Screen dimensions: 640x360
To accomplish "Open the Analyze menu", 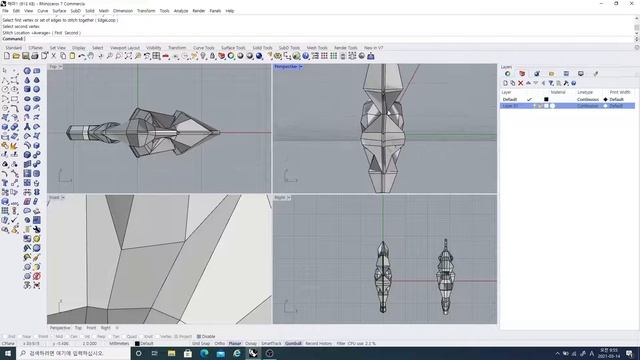I will (x=181, y=11).
